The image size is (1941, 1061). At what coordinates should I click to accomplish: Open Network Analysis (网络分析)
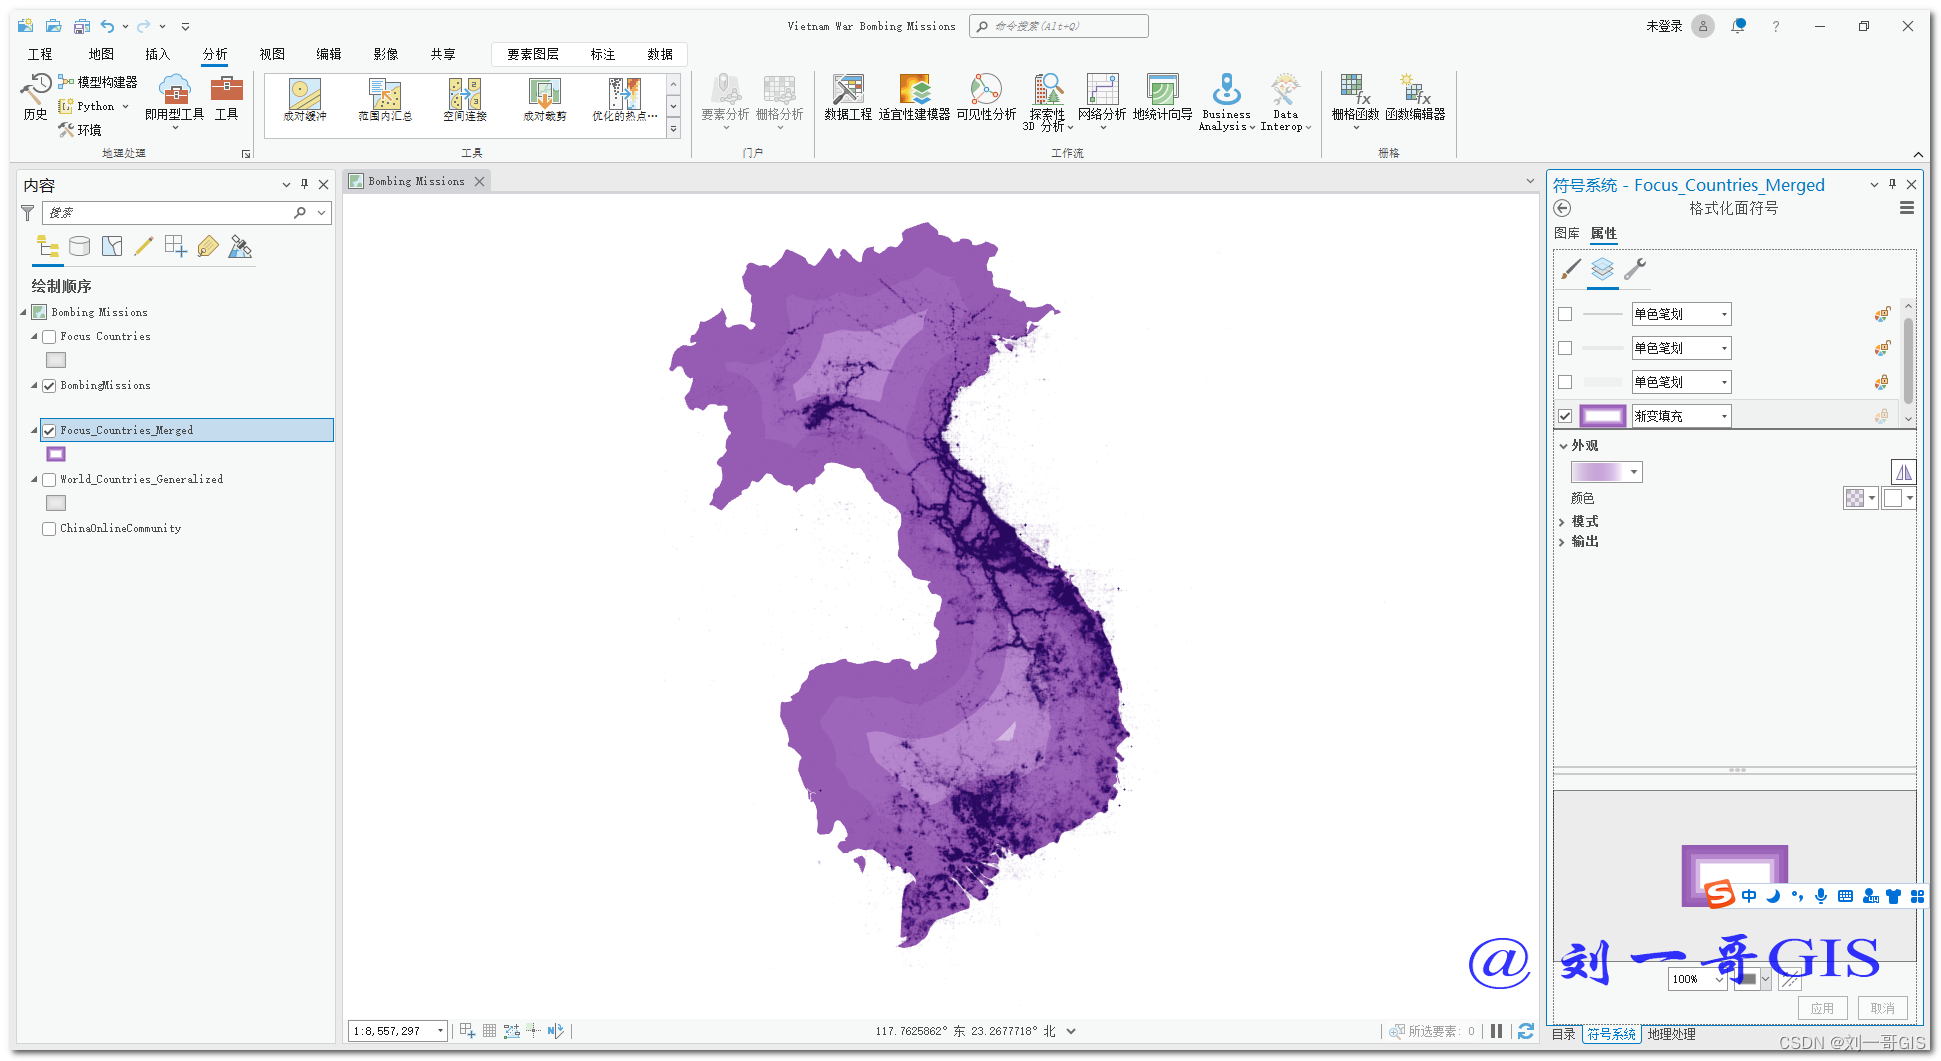click(x=1102, y=100)
